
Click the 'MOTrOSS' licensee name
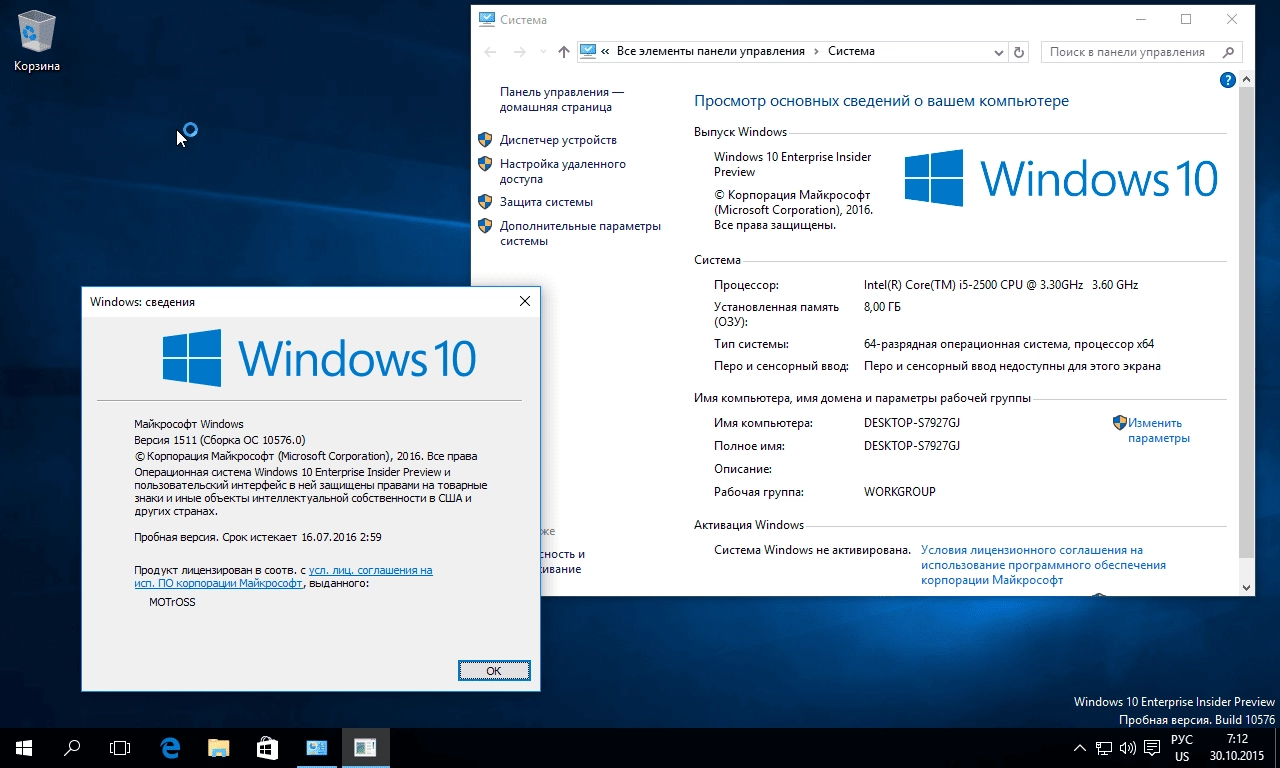[x=173, y=603]
